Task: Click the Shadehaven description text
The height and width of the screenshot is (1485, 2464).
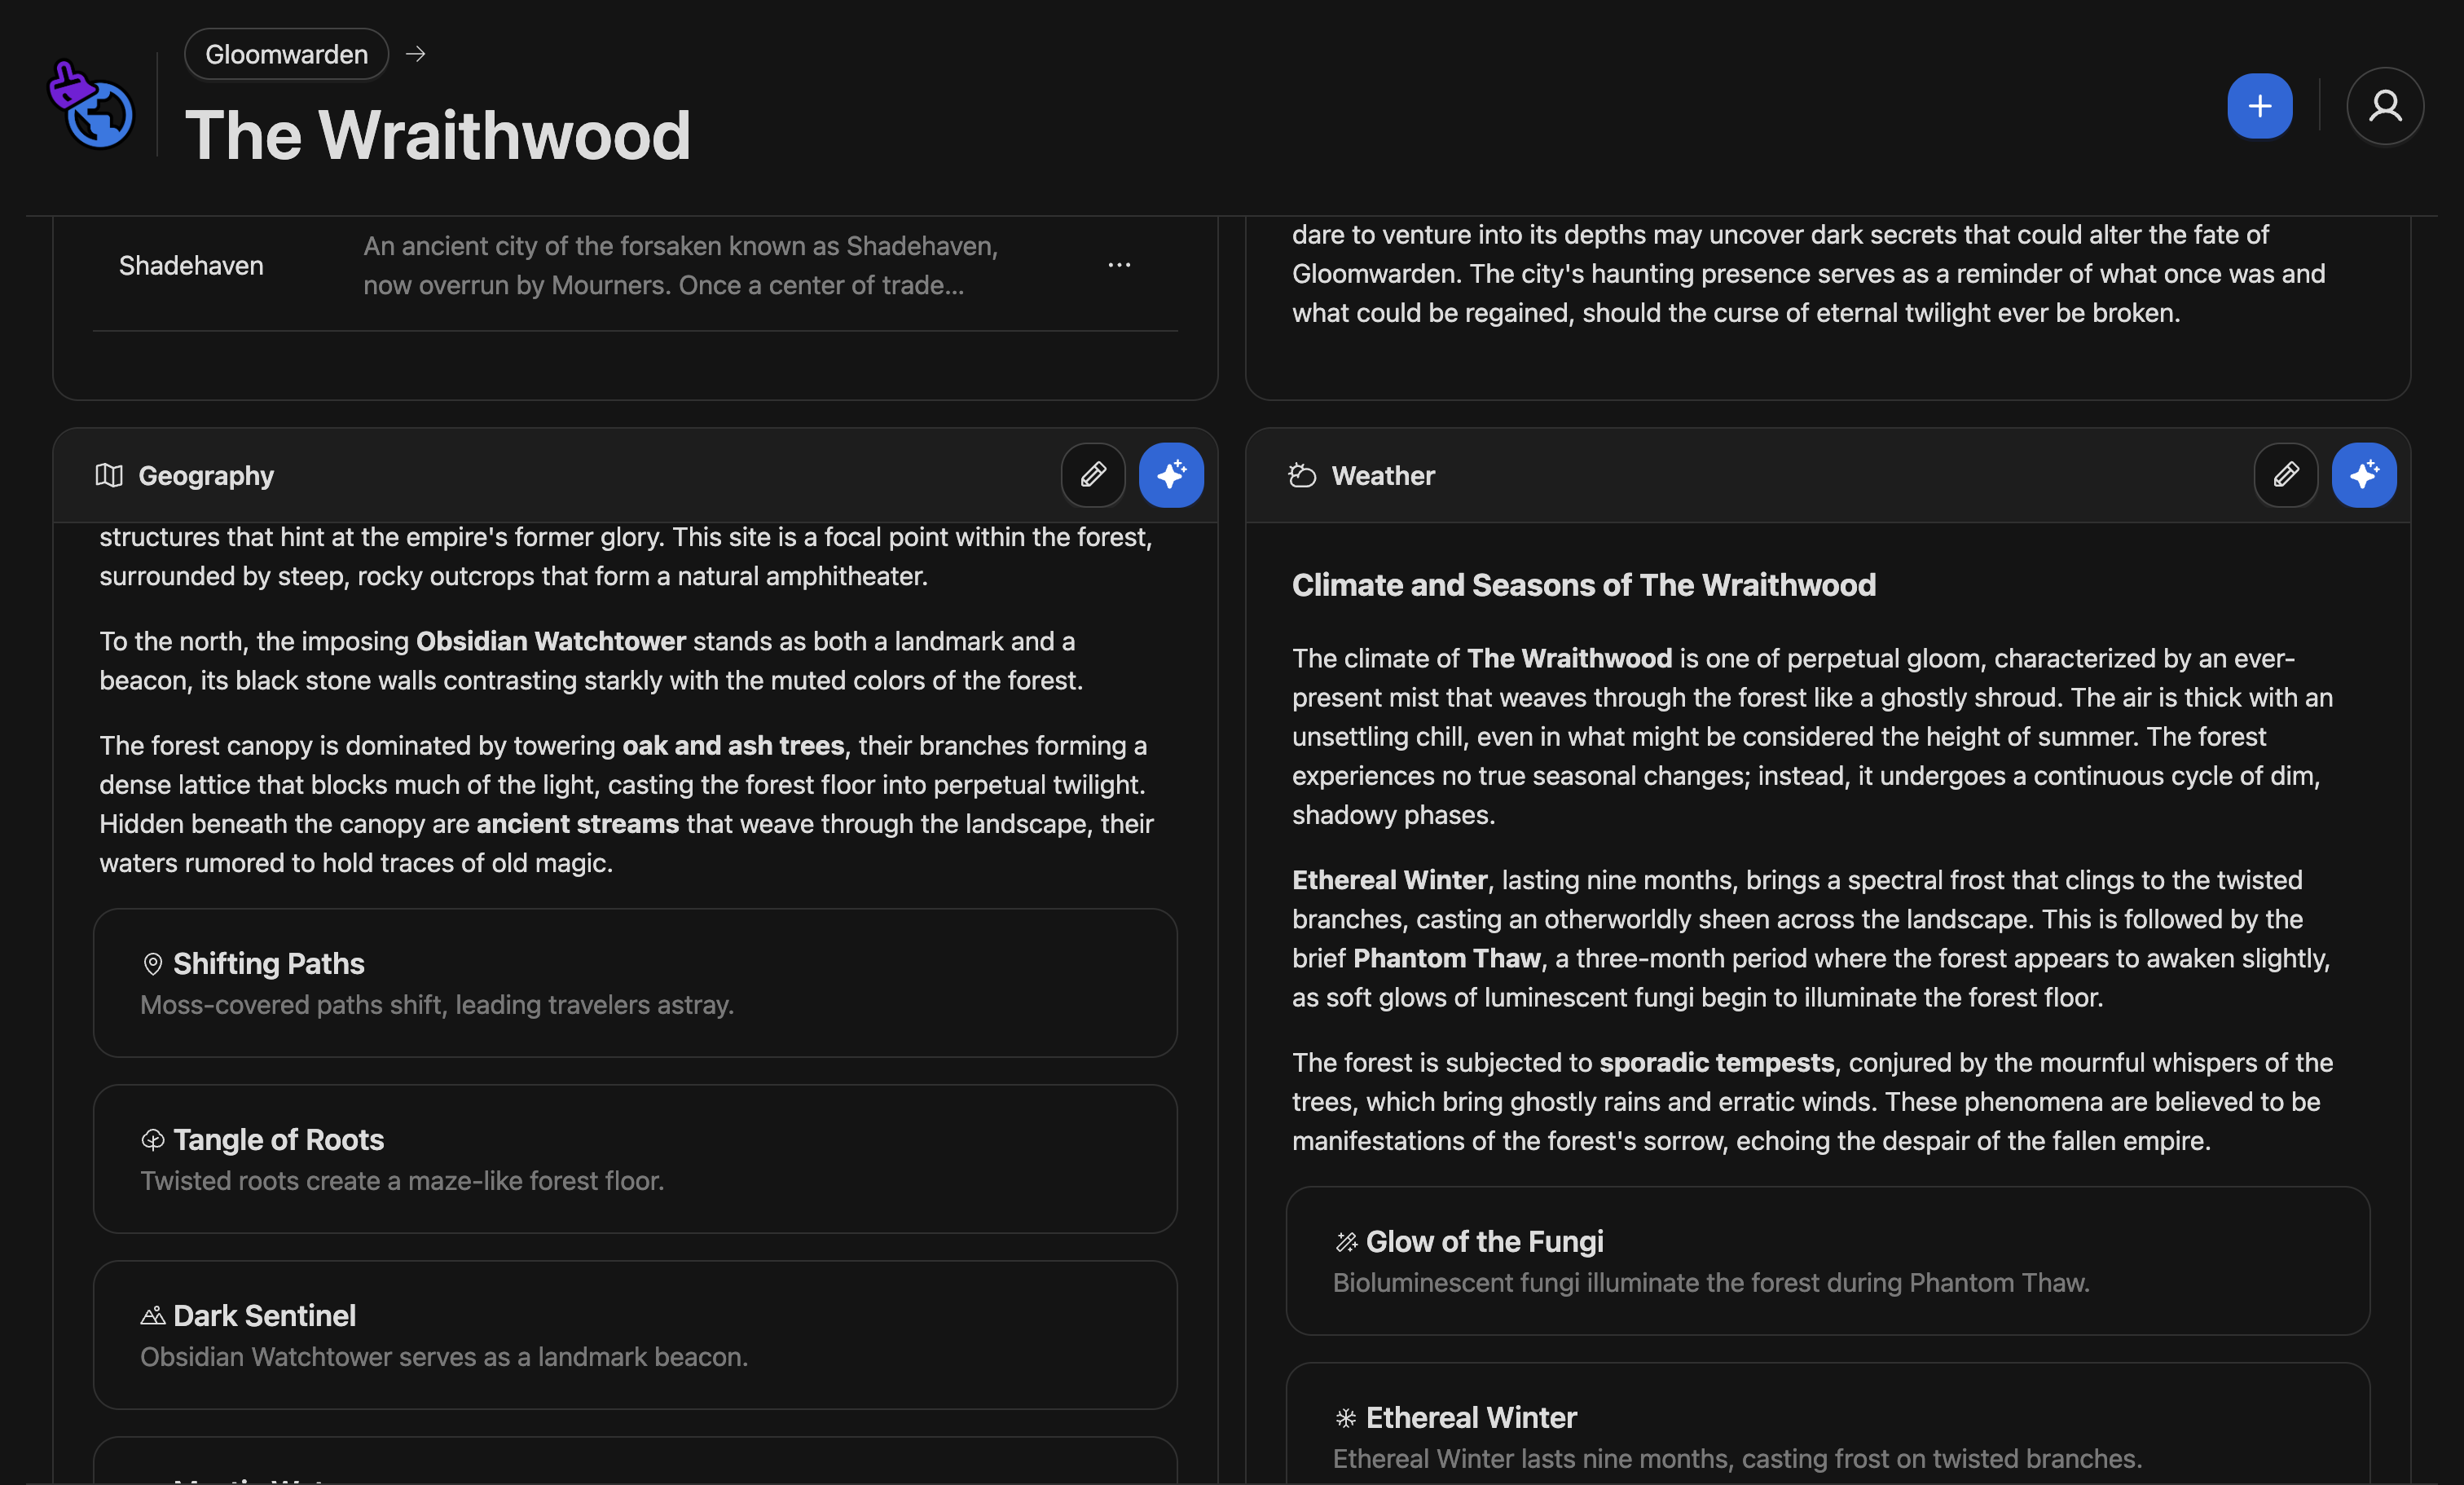Action: pos(680,266)
